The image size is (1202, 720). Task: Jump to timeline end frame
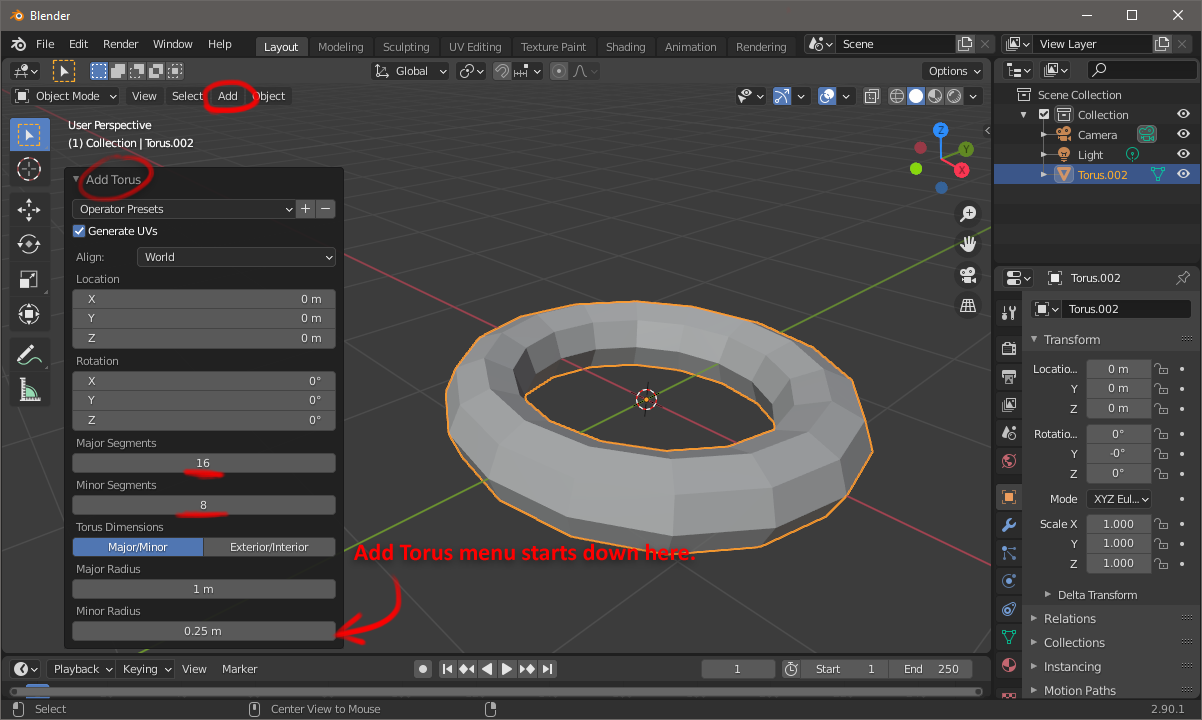pyautogui.click(x=548, y=669)
